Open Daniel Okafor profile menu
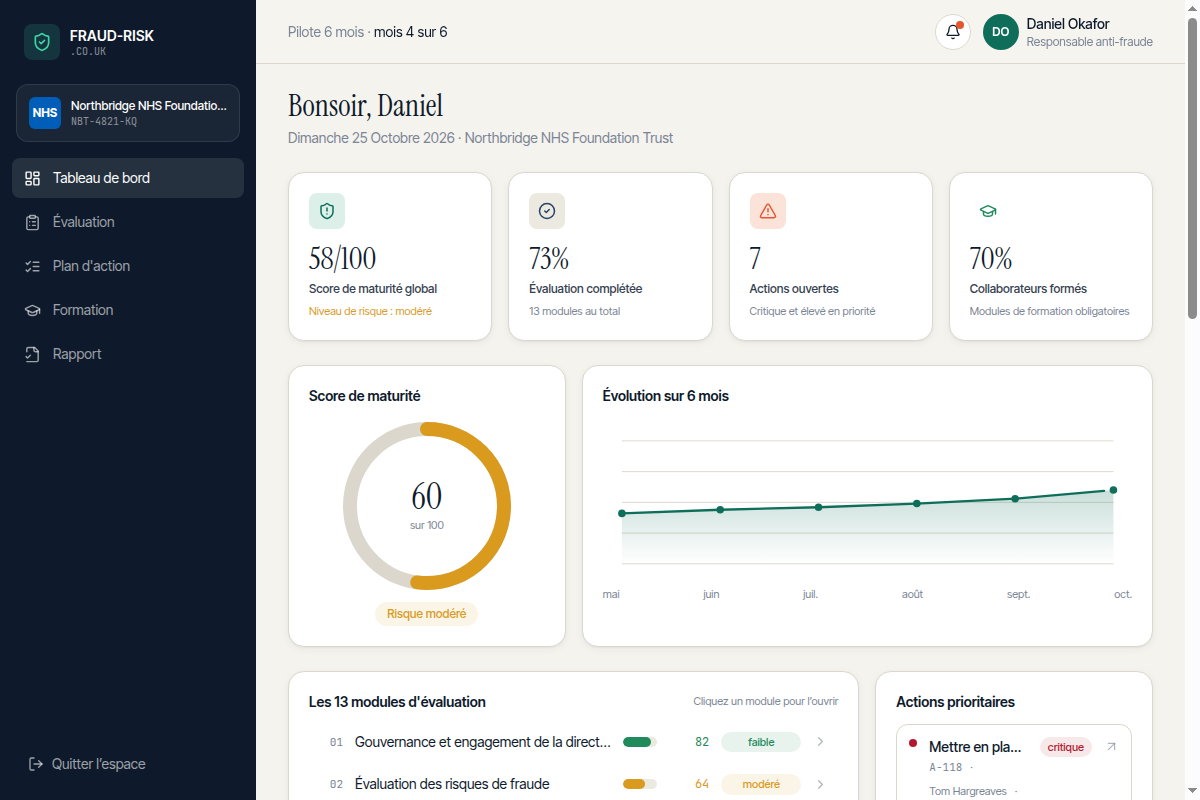The image size is (1200, 800). (x=1068, y=32)
